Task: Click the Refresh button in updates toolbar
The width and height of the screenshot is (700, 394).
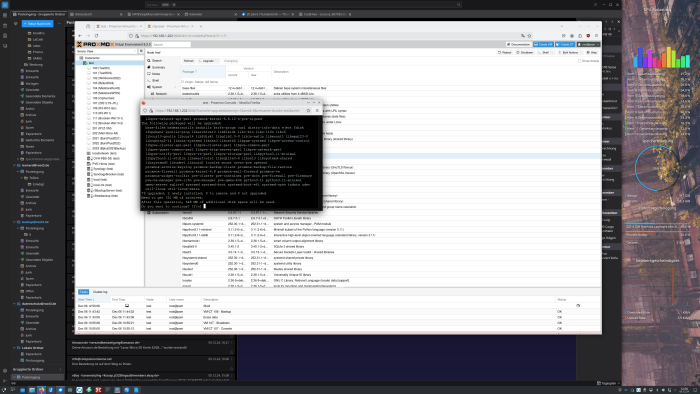Action: (x=188, y=61)
